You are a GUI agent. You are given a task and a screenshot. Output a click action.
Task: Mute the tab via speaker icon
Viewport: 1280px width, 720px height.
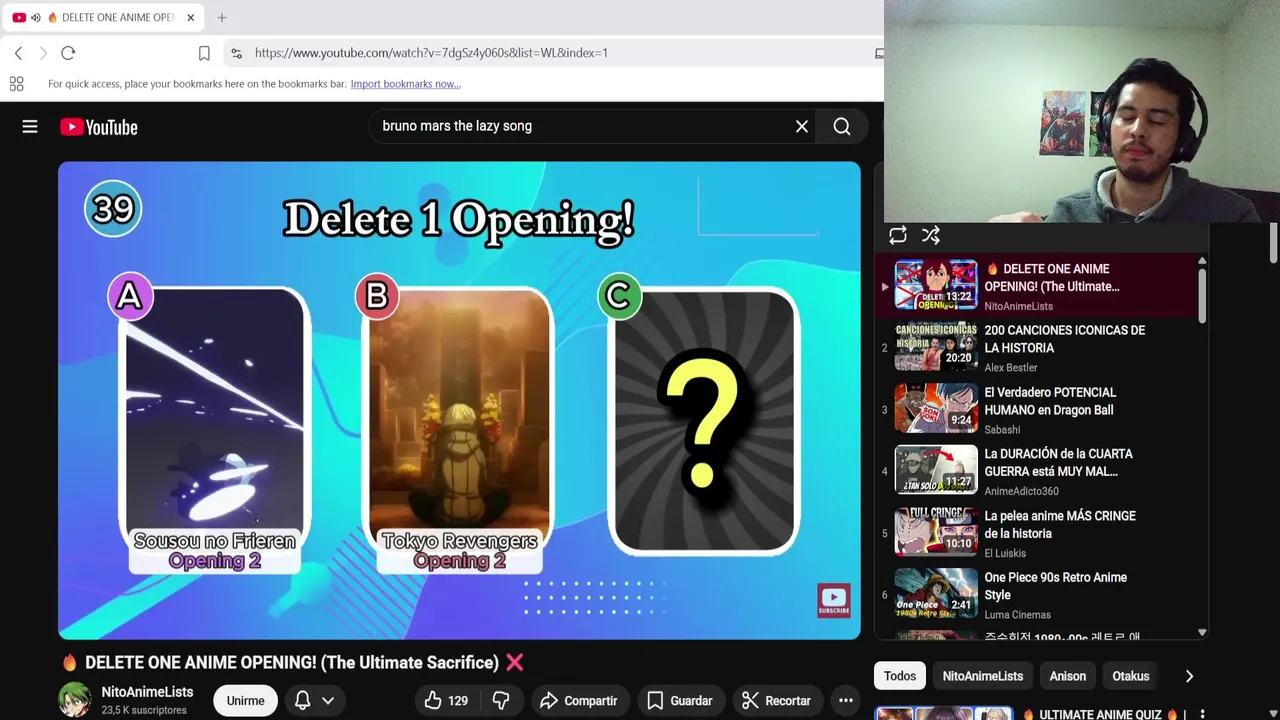(36, 17)
